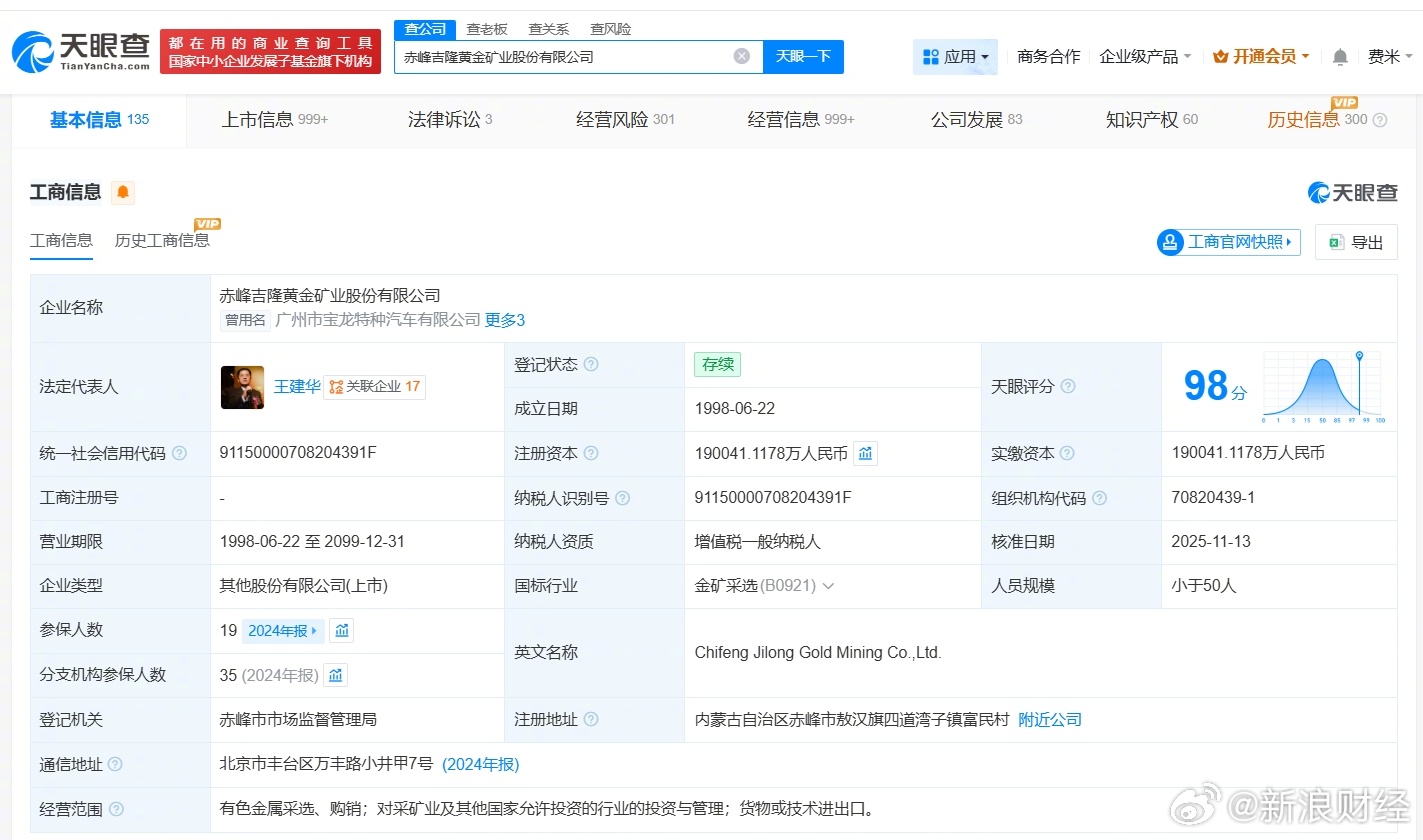The height and width of the screenshot is (840, 1423).
Task: Open chart icon next to 注册资本
Action: pos(866,453)
